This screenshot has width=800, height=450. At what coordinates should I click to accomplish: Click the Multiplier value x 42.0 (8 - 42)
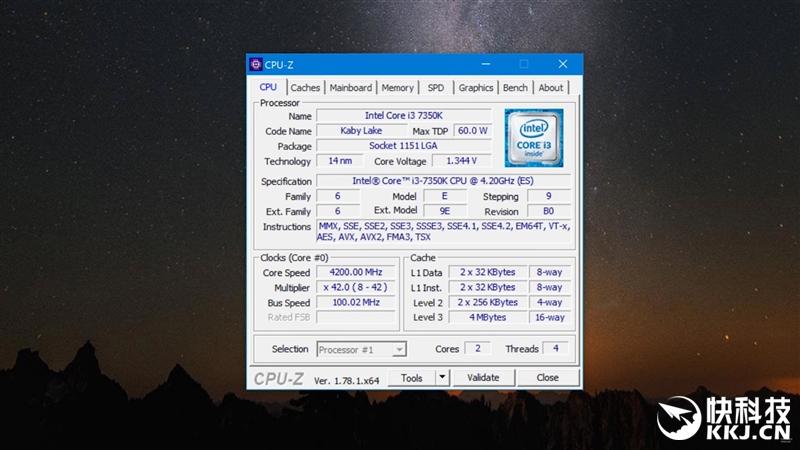pyautogui.click(x=356, y=287)
